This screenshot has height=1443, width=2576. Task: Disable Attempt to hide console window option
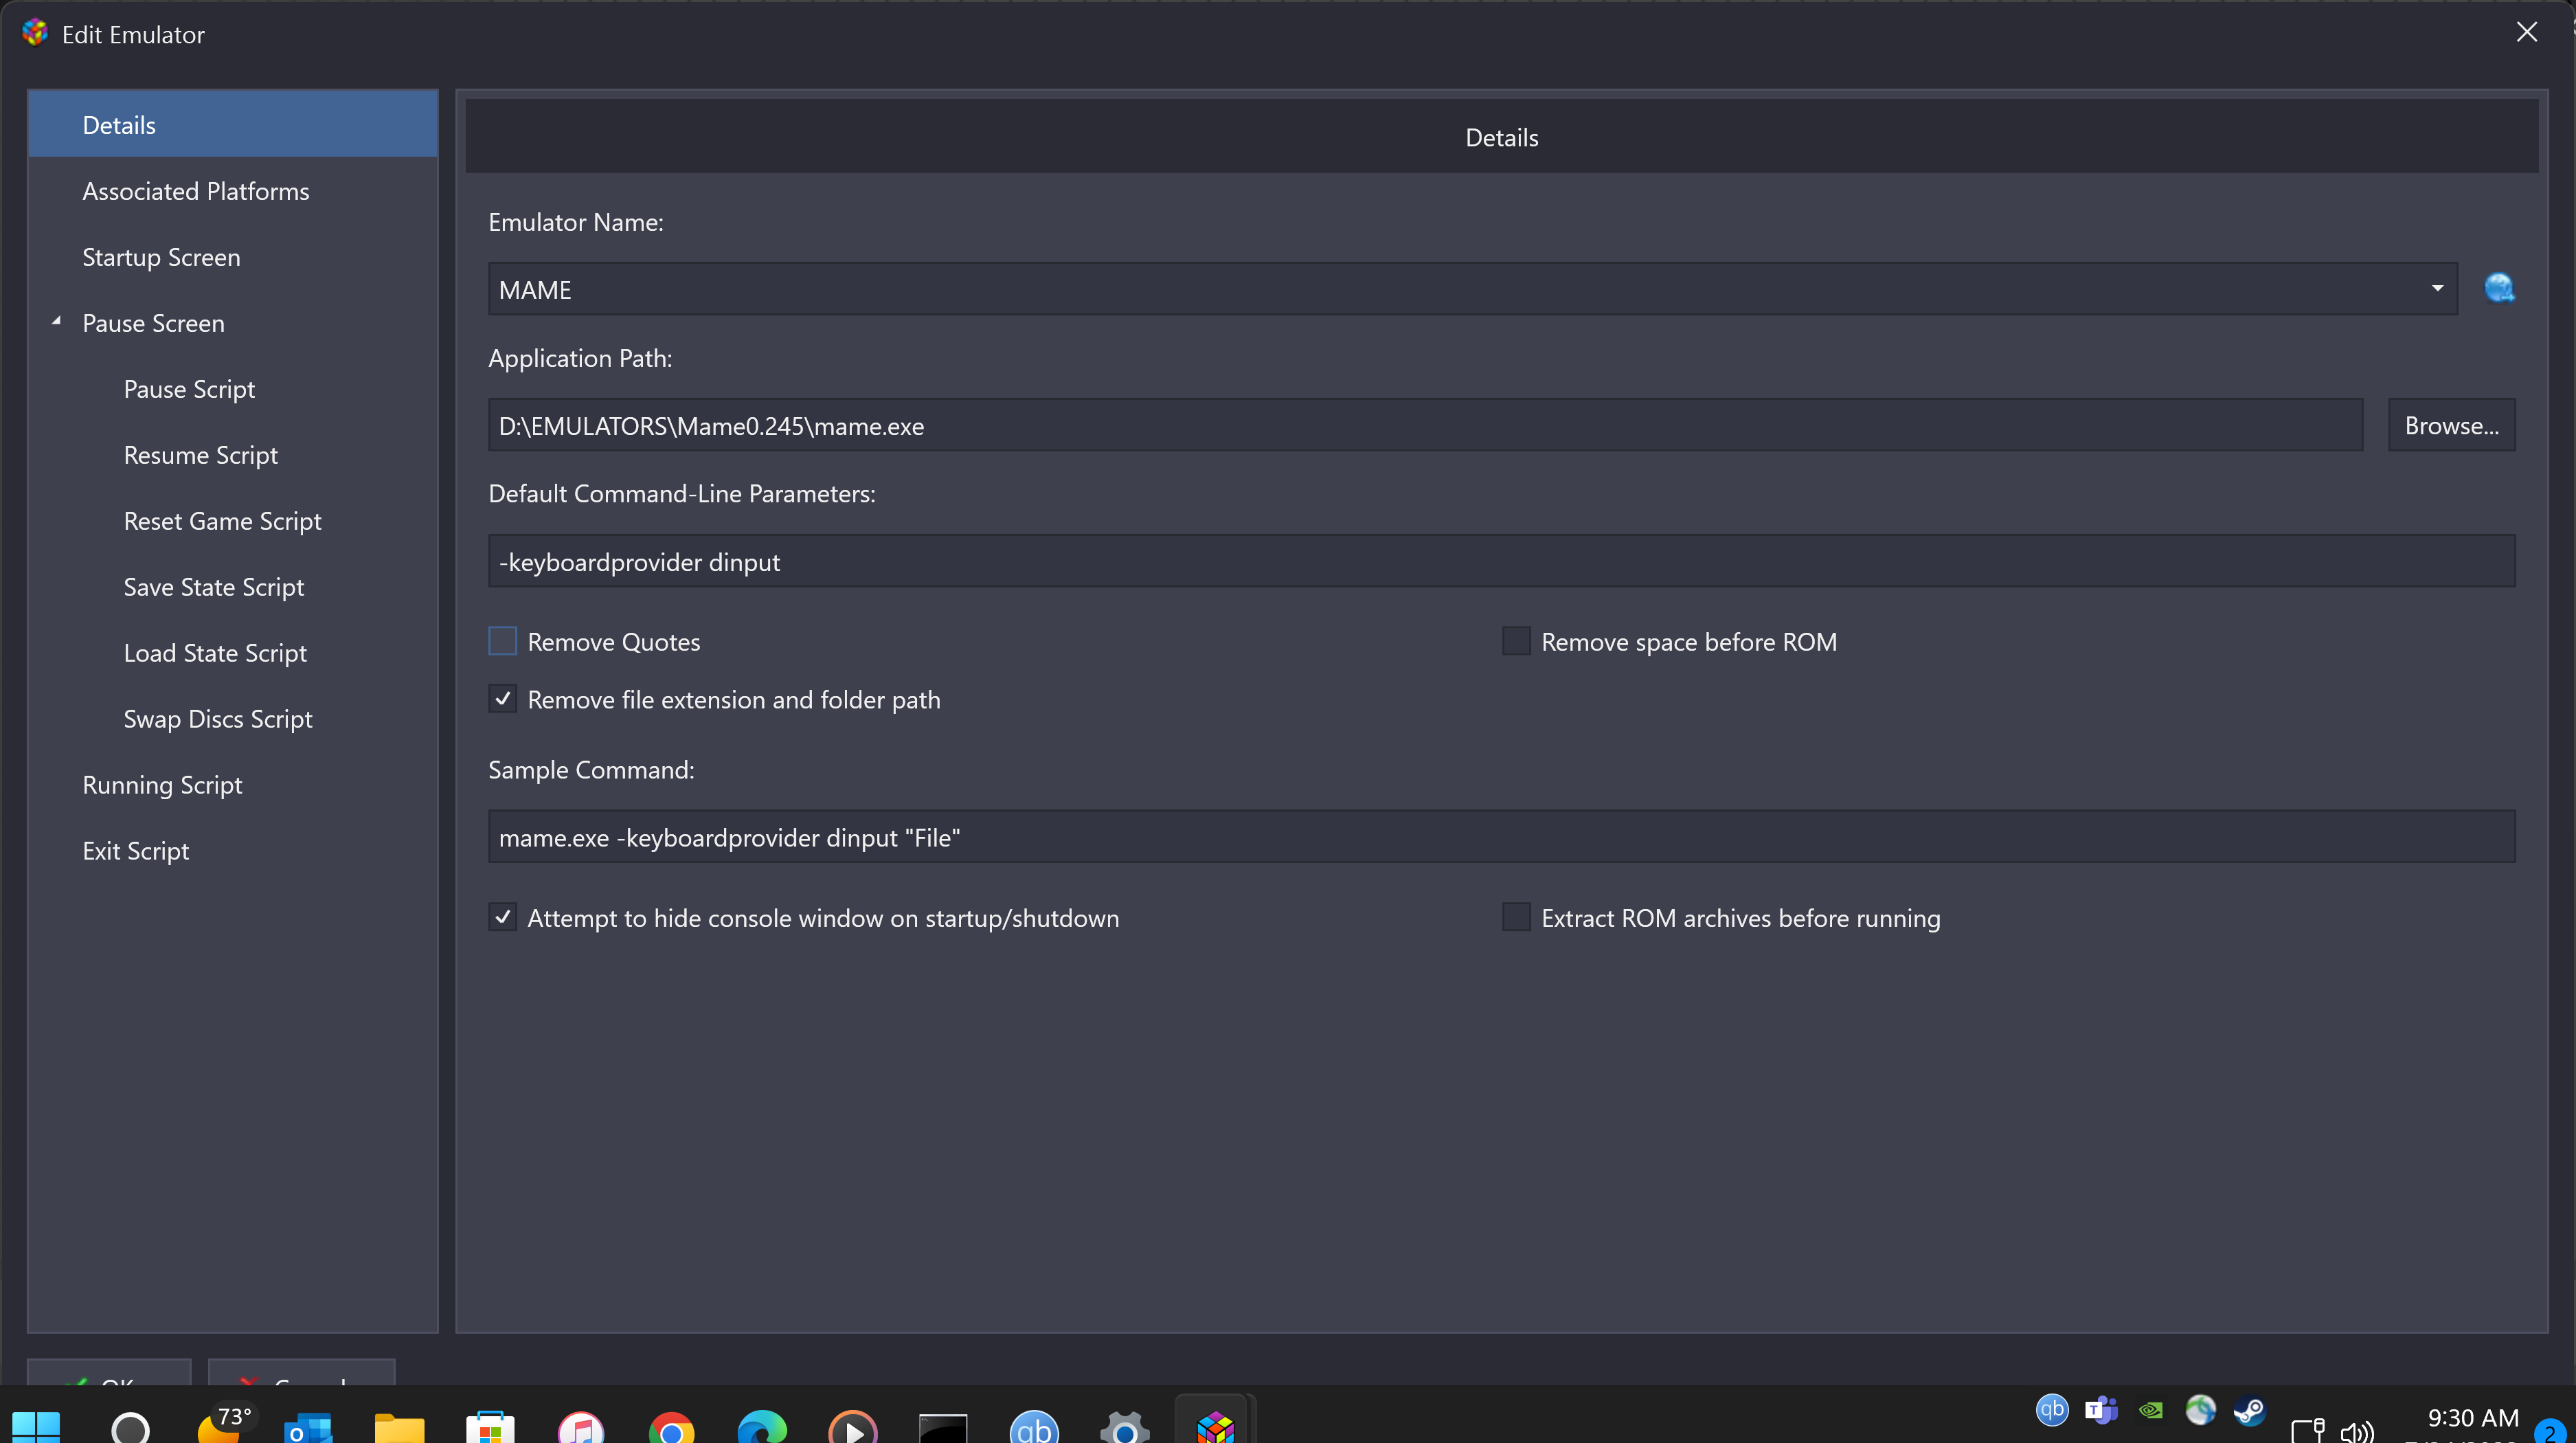[502, 917]
